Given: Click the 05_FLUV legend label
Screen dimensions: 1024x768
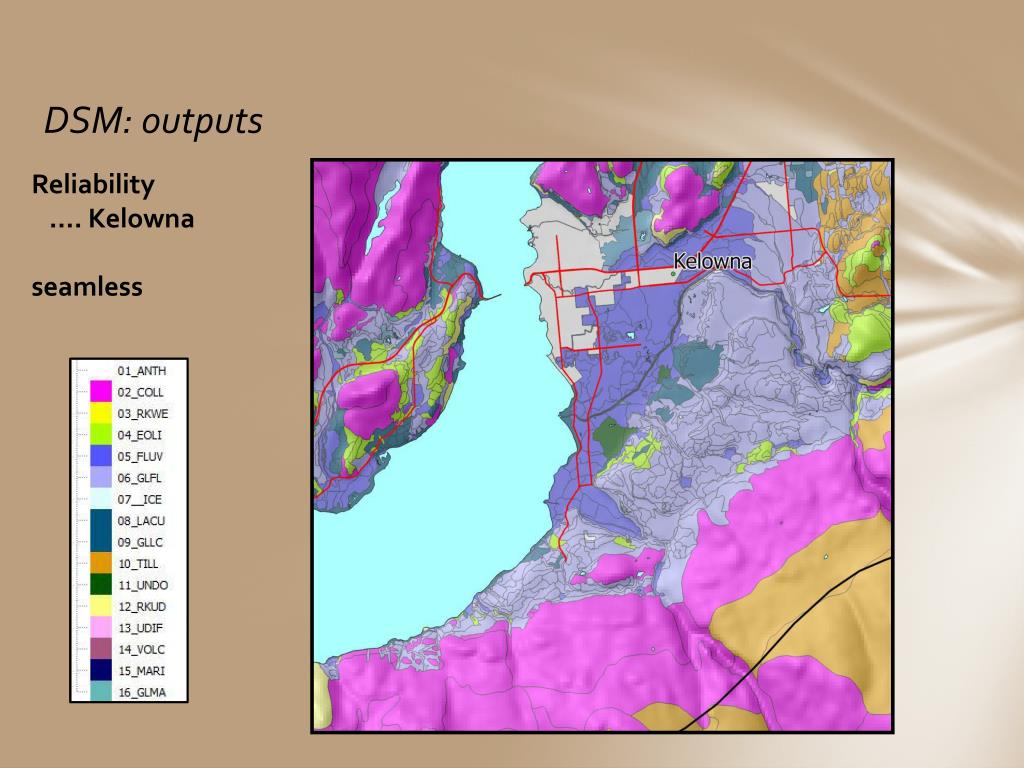Looking at the screenshot, I should [x=140, y=456].
